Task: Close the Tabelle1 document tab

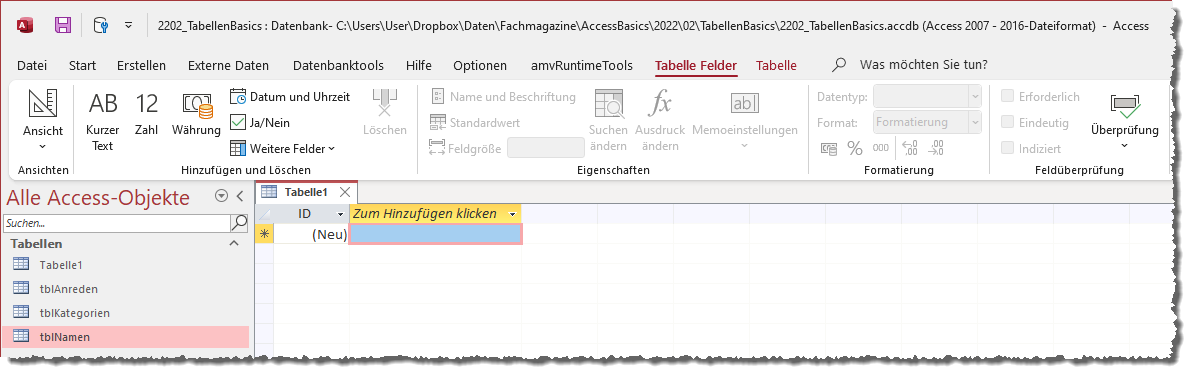Action: pyautogui.click(x=344, y=192)
